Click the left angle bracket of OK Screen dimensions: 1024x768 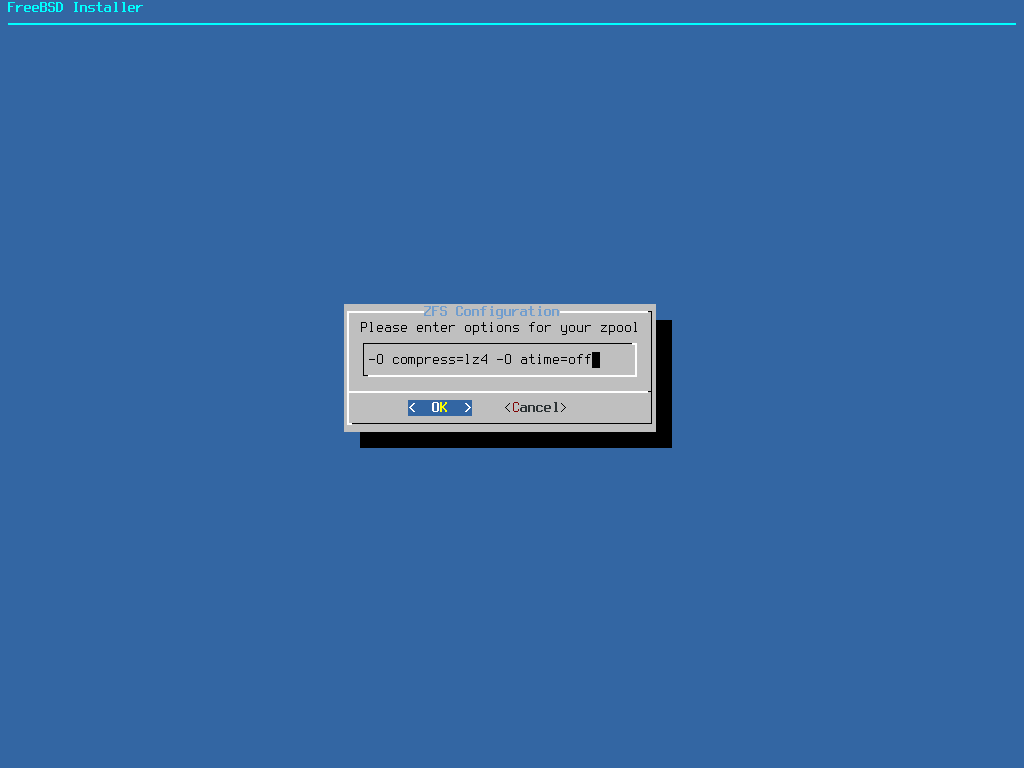[412, 408]
